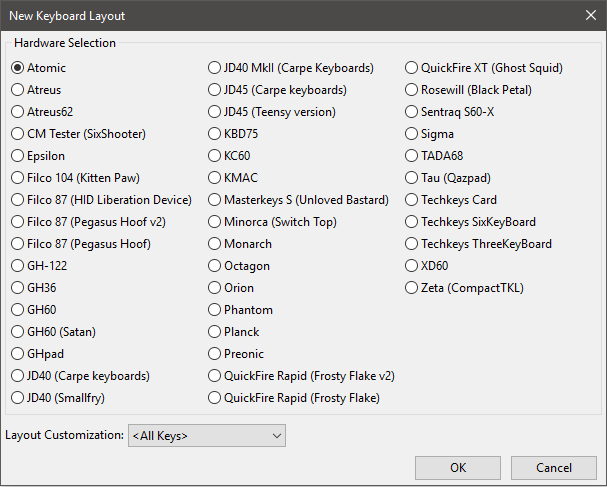Pick the Techkeys SixKeyBoard option

tap(412, 222)
